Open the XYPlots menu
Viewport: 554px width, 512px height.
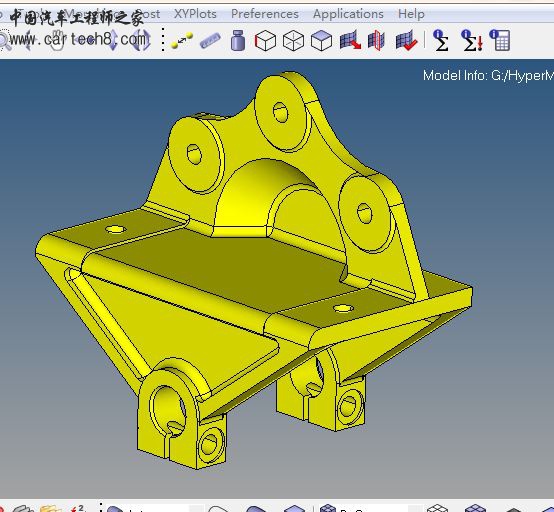(x=195, y=14)
